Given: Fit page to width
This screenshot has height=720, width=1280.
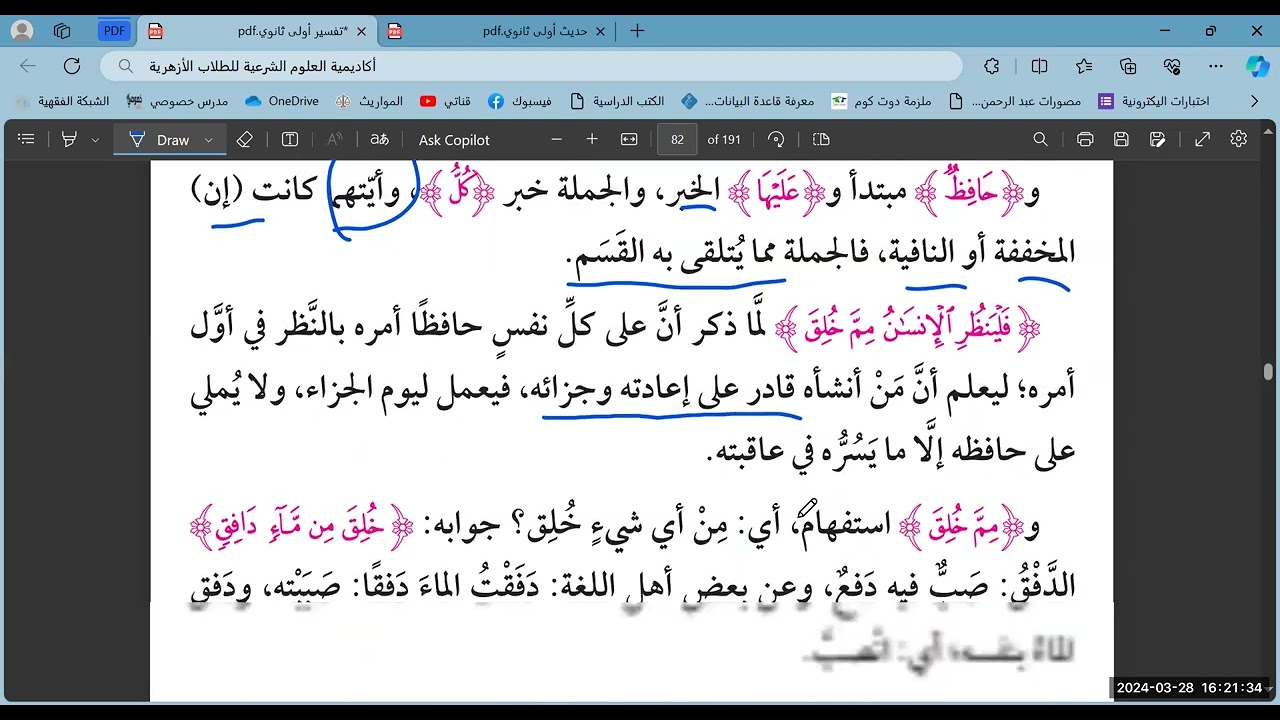Looking at the screenshot, I should (629, 140).
